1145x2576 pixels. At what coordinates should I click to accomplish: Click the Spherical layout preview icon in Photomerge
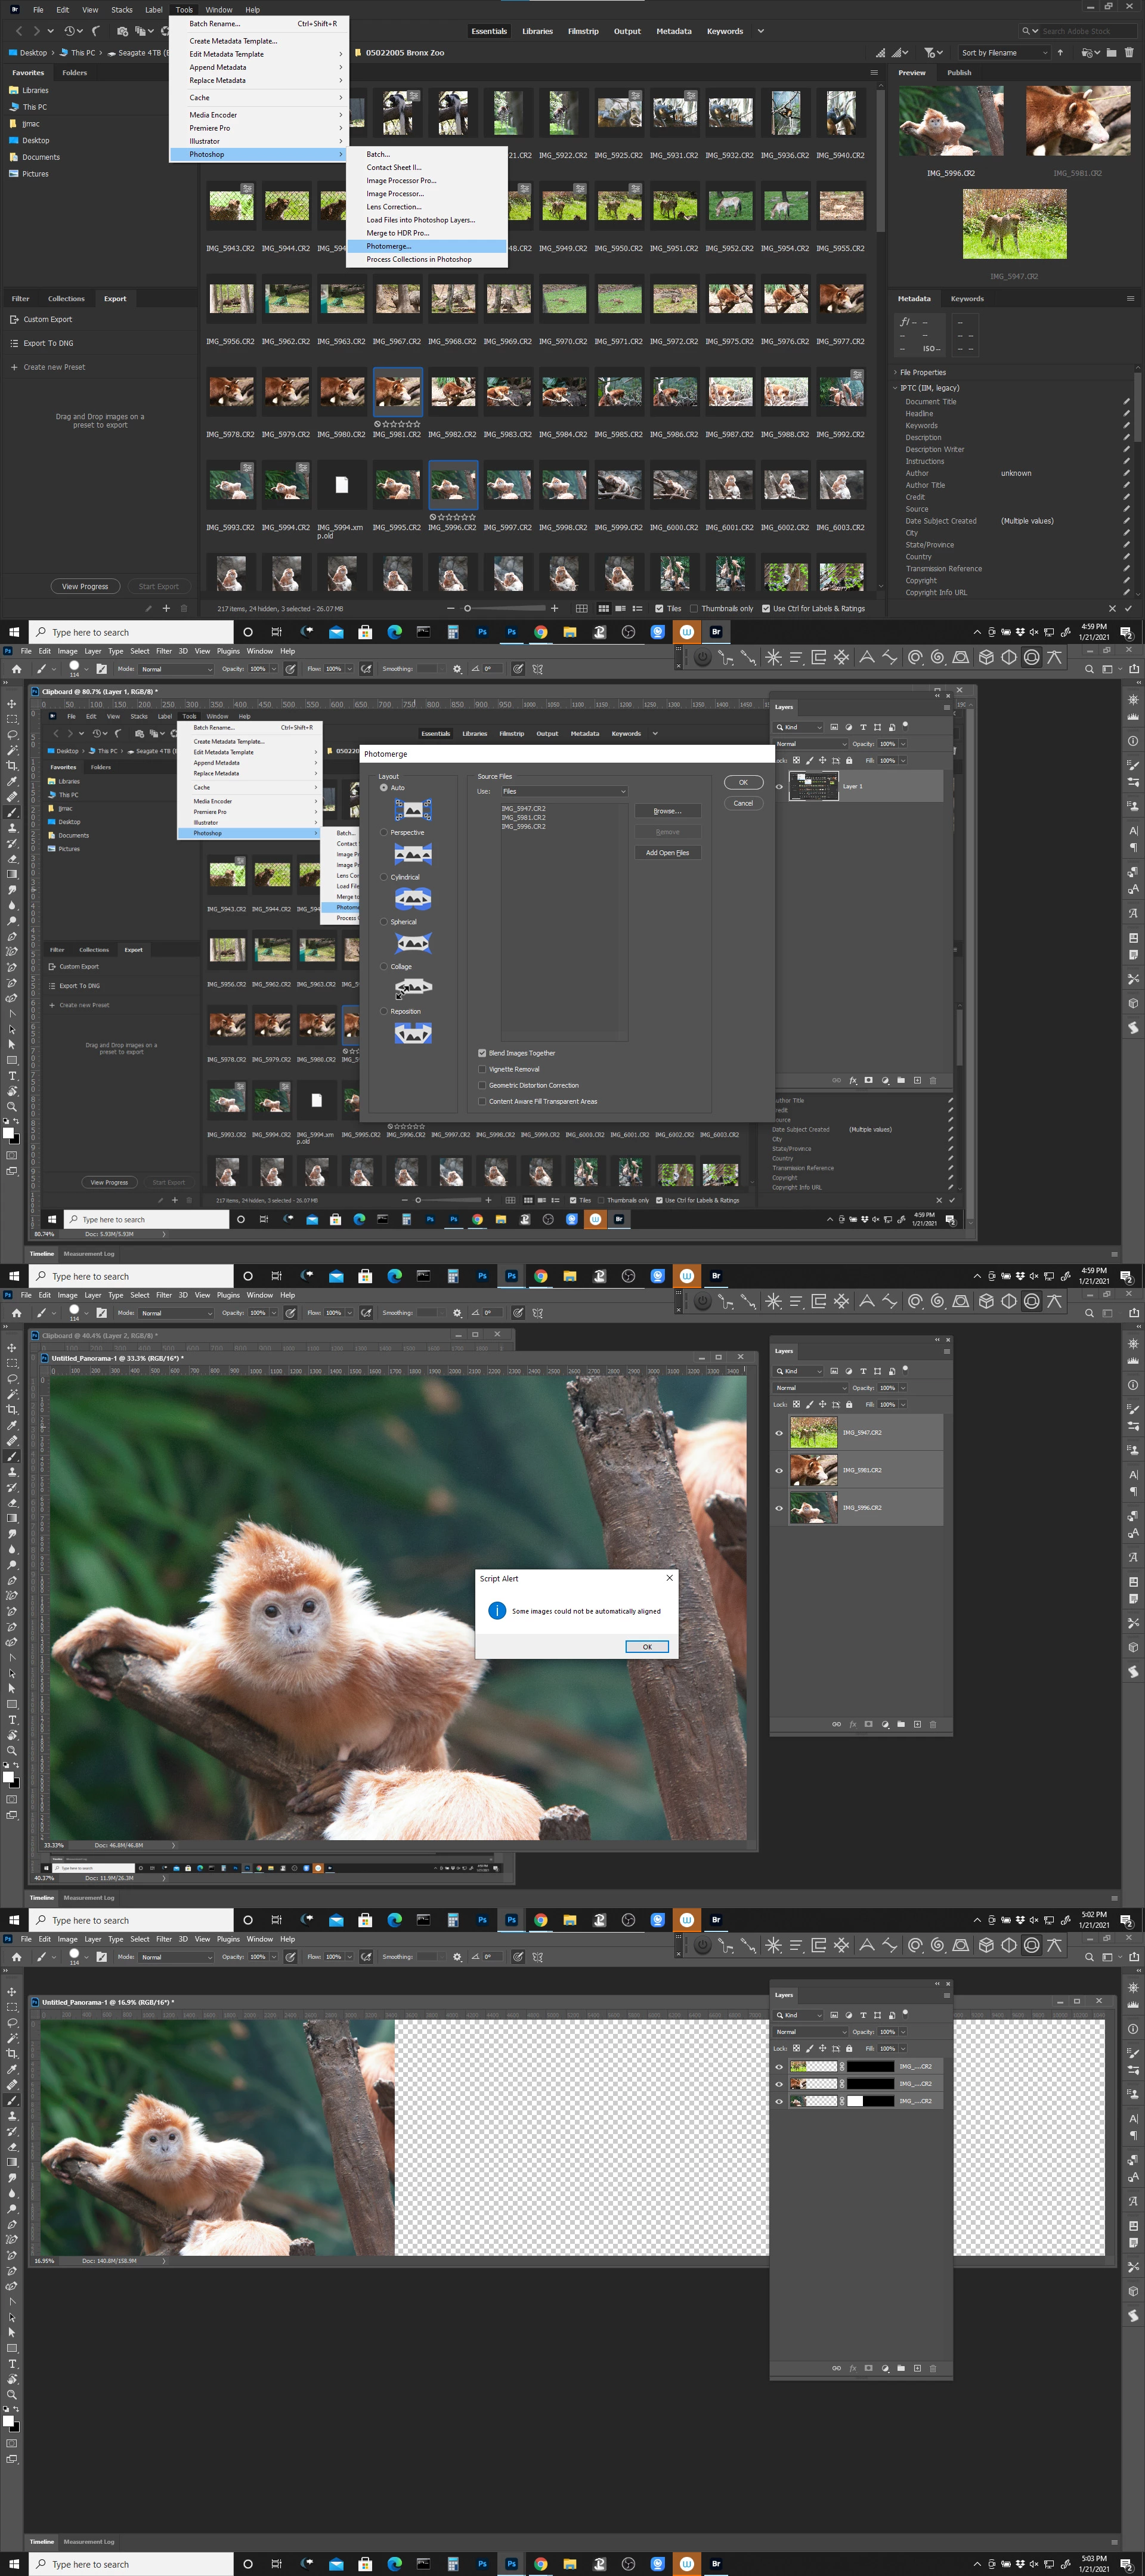413,943
